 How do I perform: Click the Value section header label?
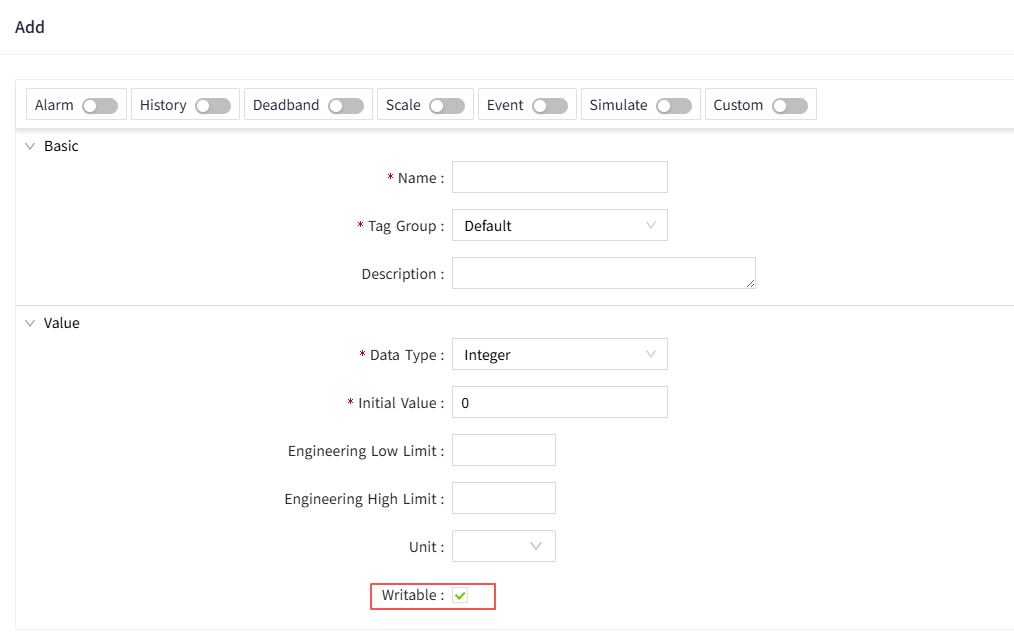62,324
